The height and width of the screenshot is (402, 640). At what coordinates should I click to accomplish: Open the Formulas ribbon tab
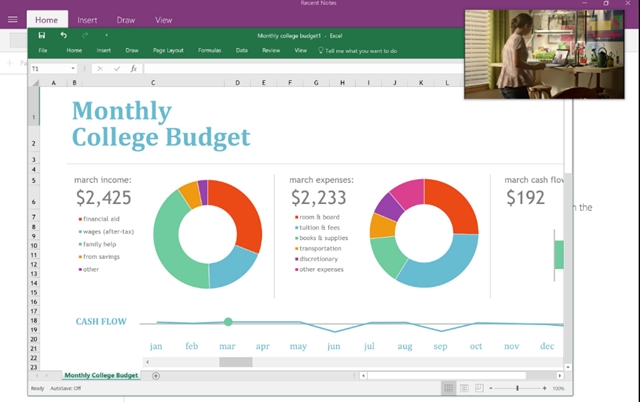point(209,50)
